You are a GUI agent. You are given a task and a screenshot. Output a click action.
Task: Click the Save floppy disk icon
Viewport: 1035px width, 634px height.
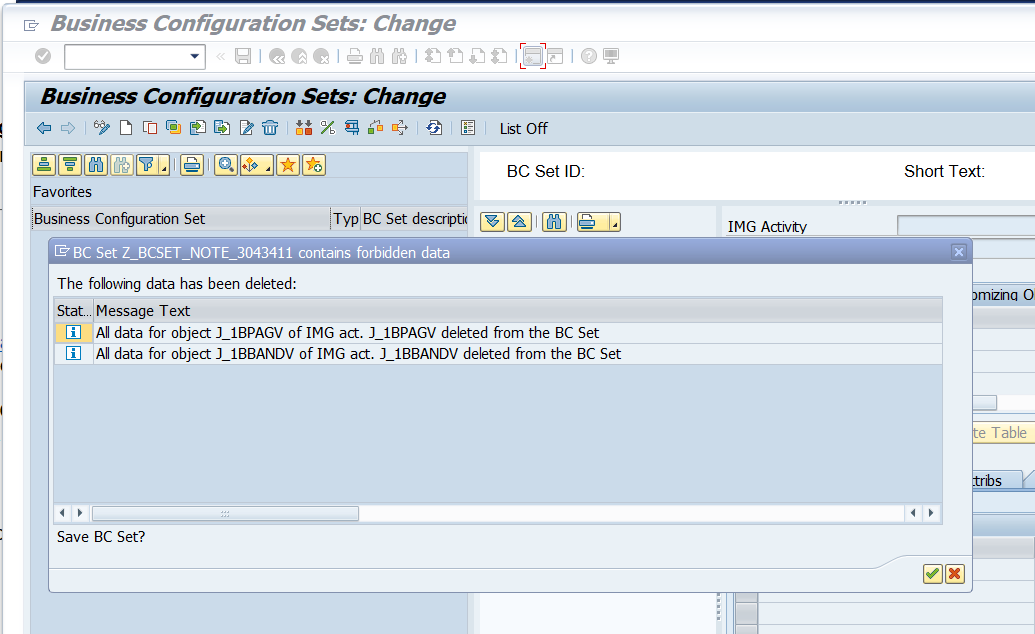coord(243,56)
